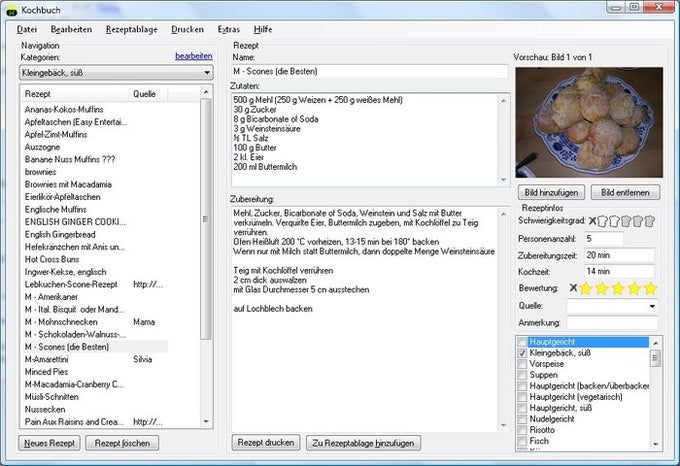Set difficulty to fourth chef hat
Screen dimensions: 680x466
[638, 222]
